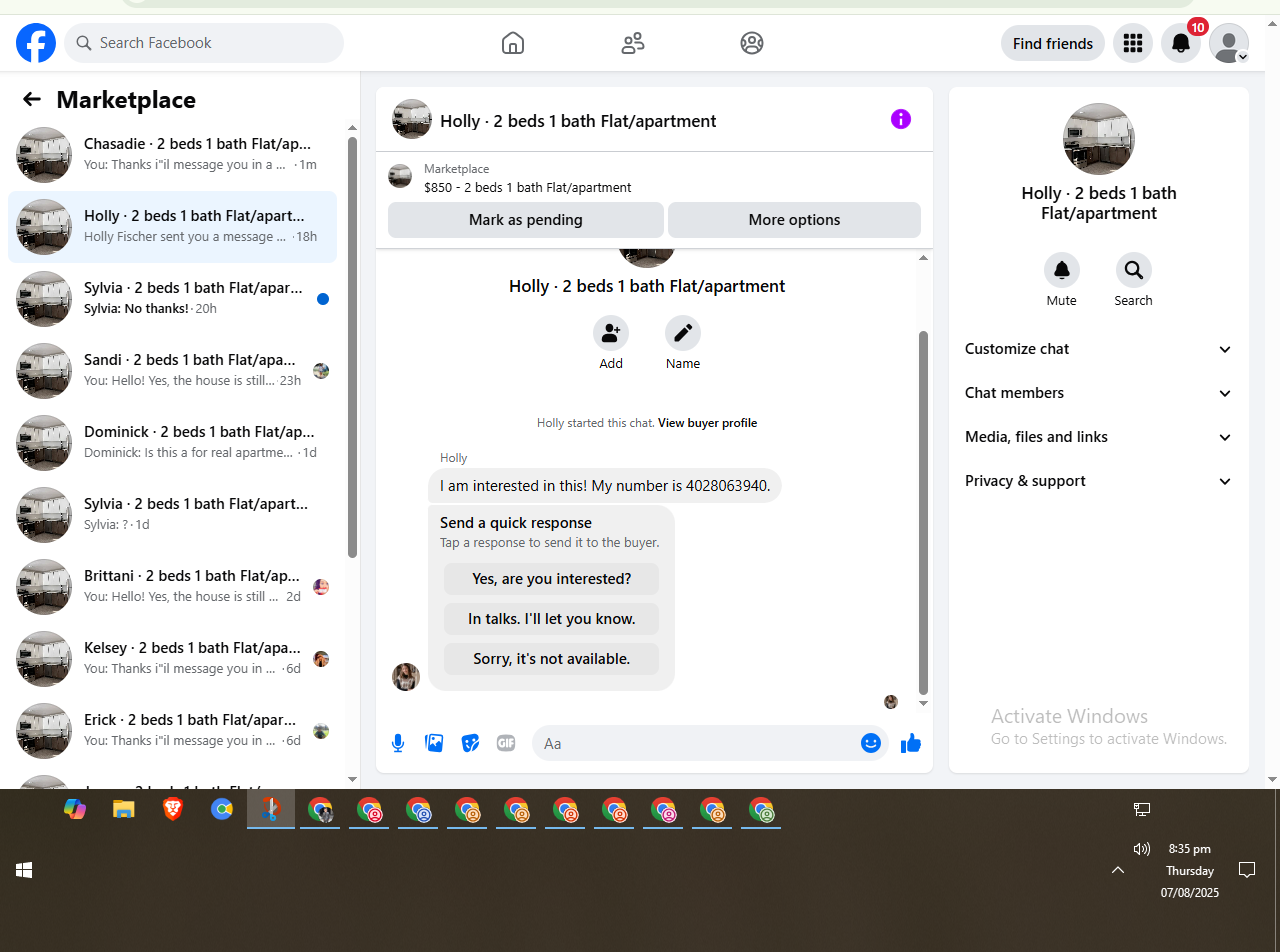Click the Name pencil icon in chat

click(683, 333)
